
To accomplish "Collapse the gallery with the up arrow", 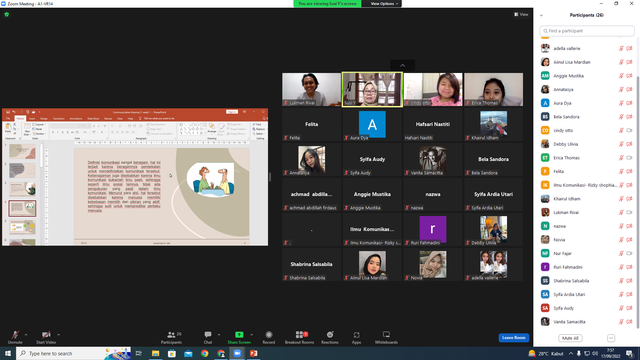I will [402, 65].
